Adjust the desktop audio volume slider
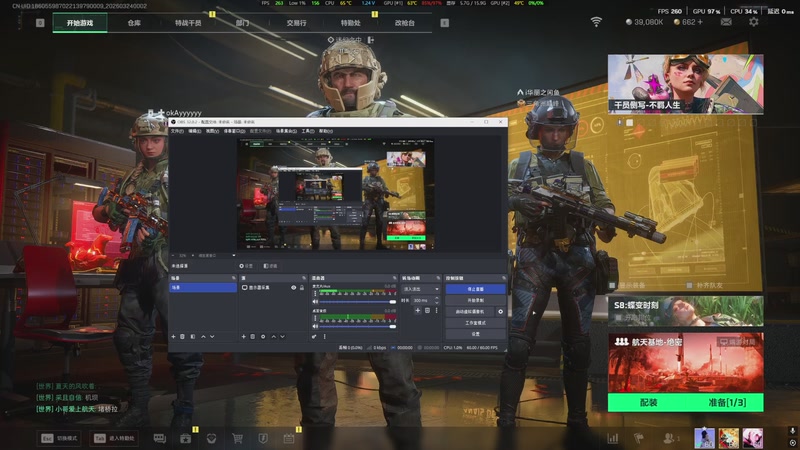This screenshot has height=450, width=800. pyautogui.click(x=358, y=326)
